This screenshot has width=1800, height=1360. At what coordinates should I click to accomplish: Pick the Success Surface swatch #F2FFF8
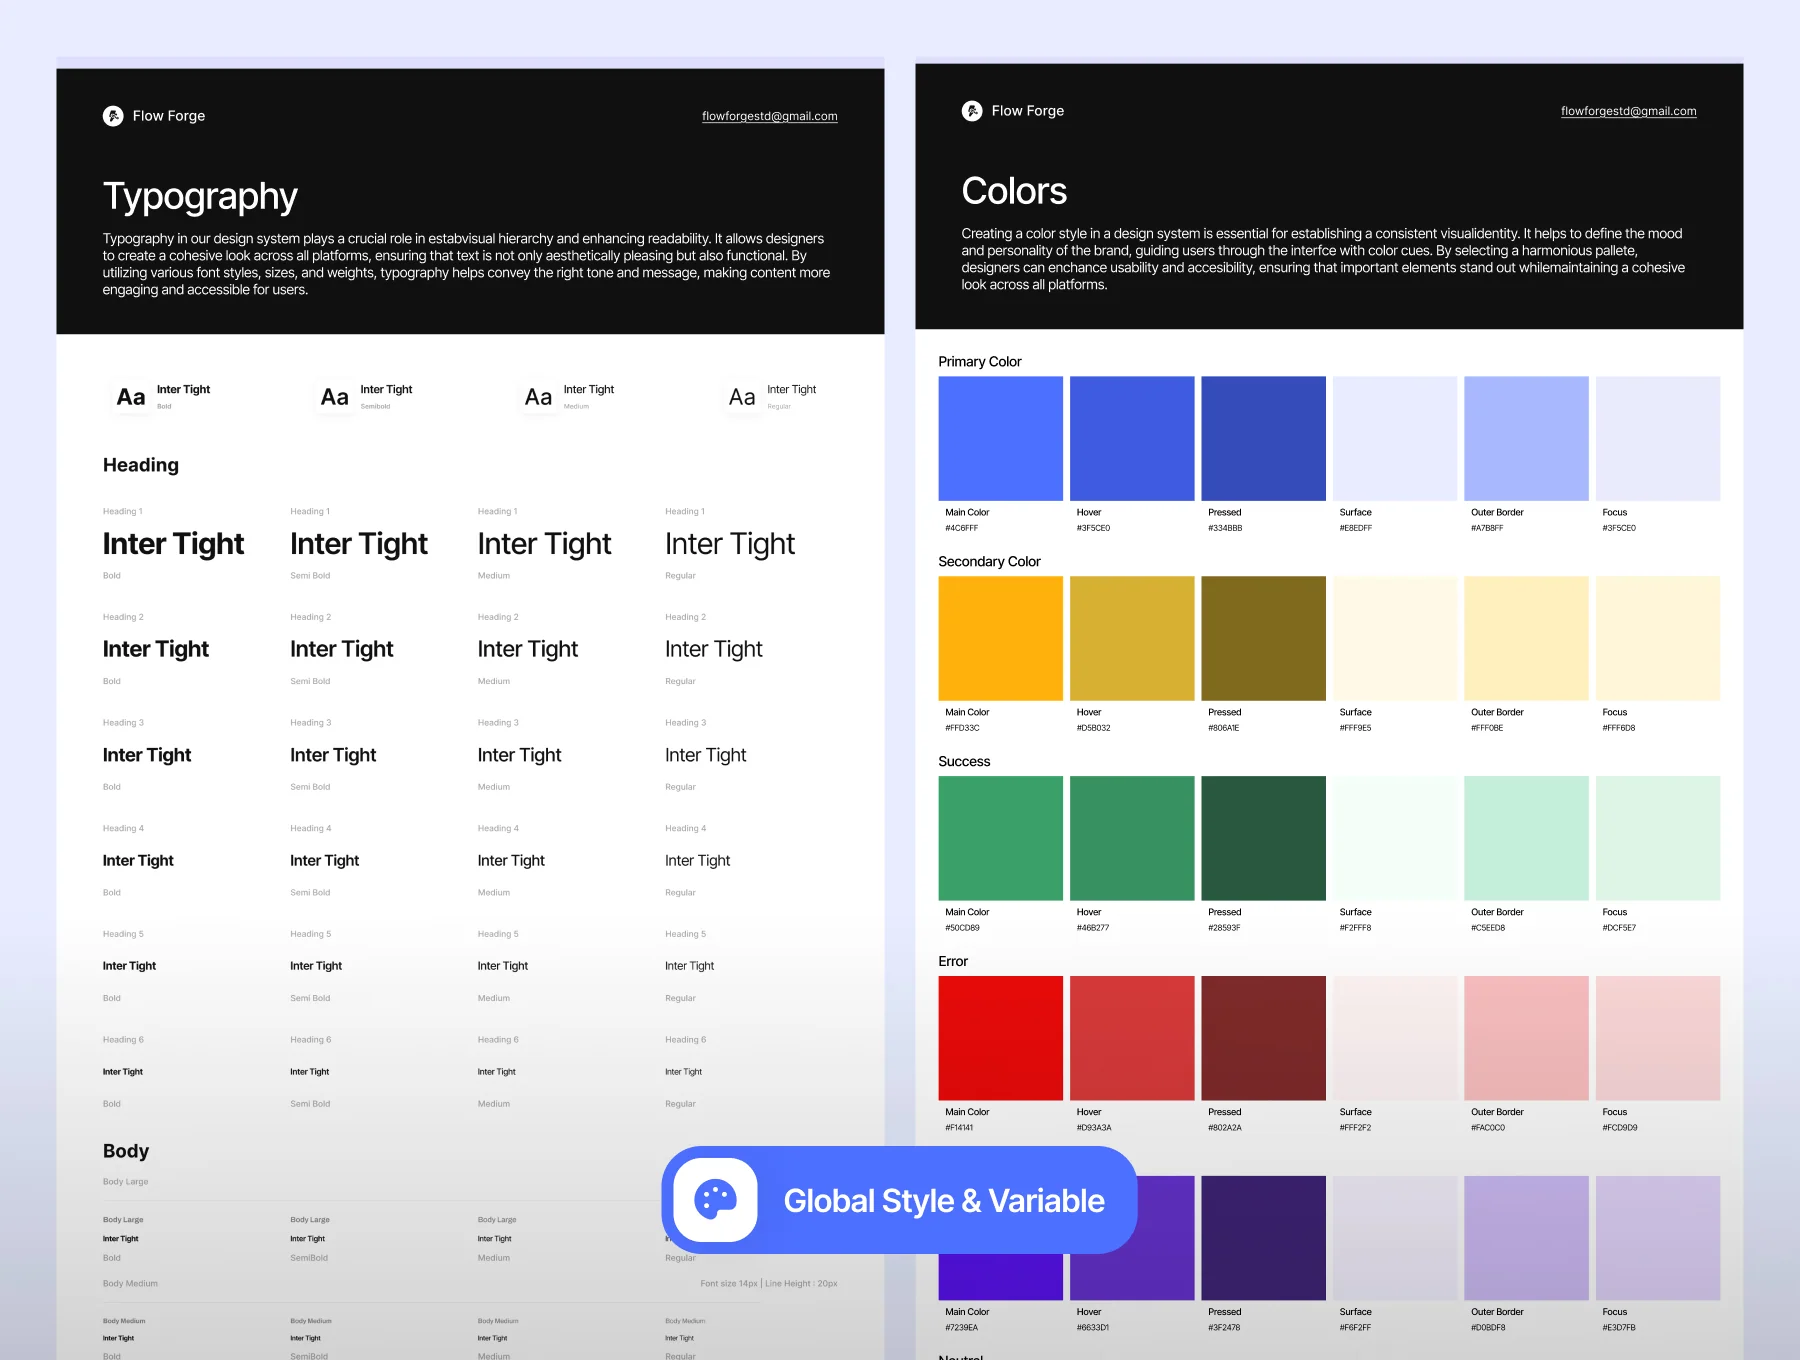coord(1395,838)
